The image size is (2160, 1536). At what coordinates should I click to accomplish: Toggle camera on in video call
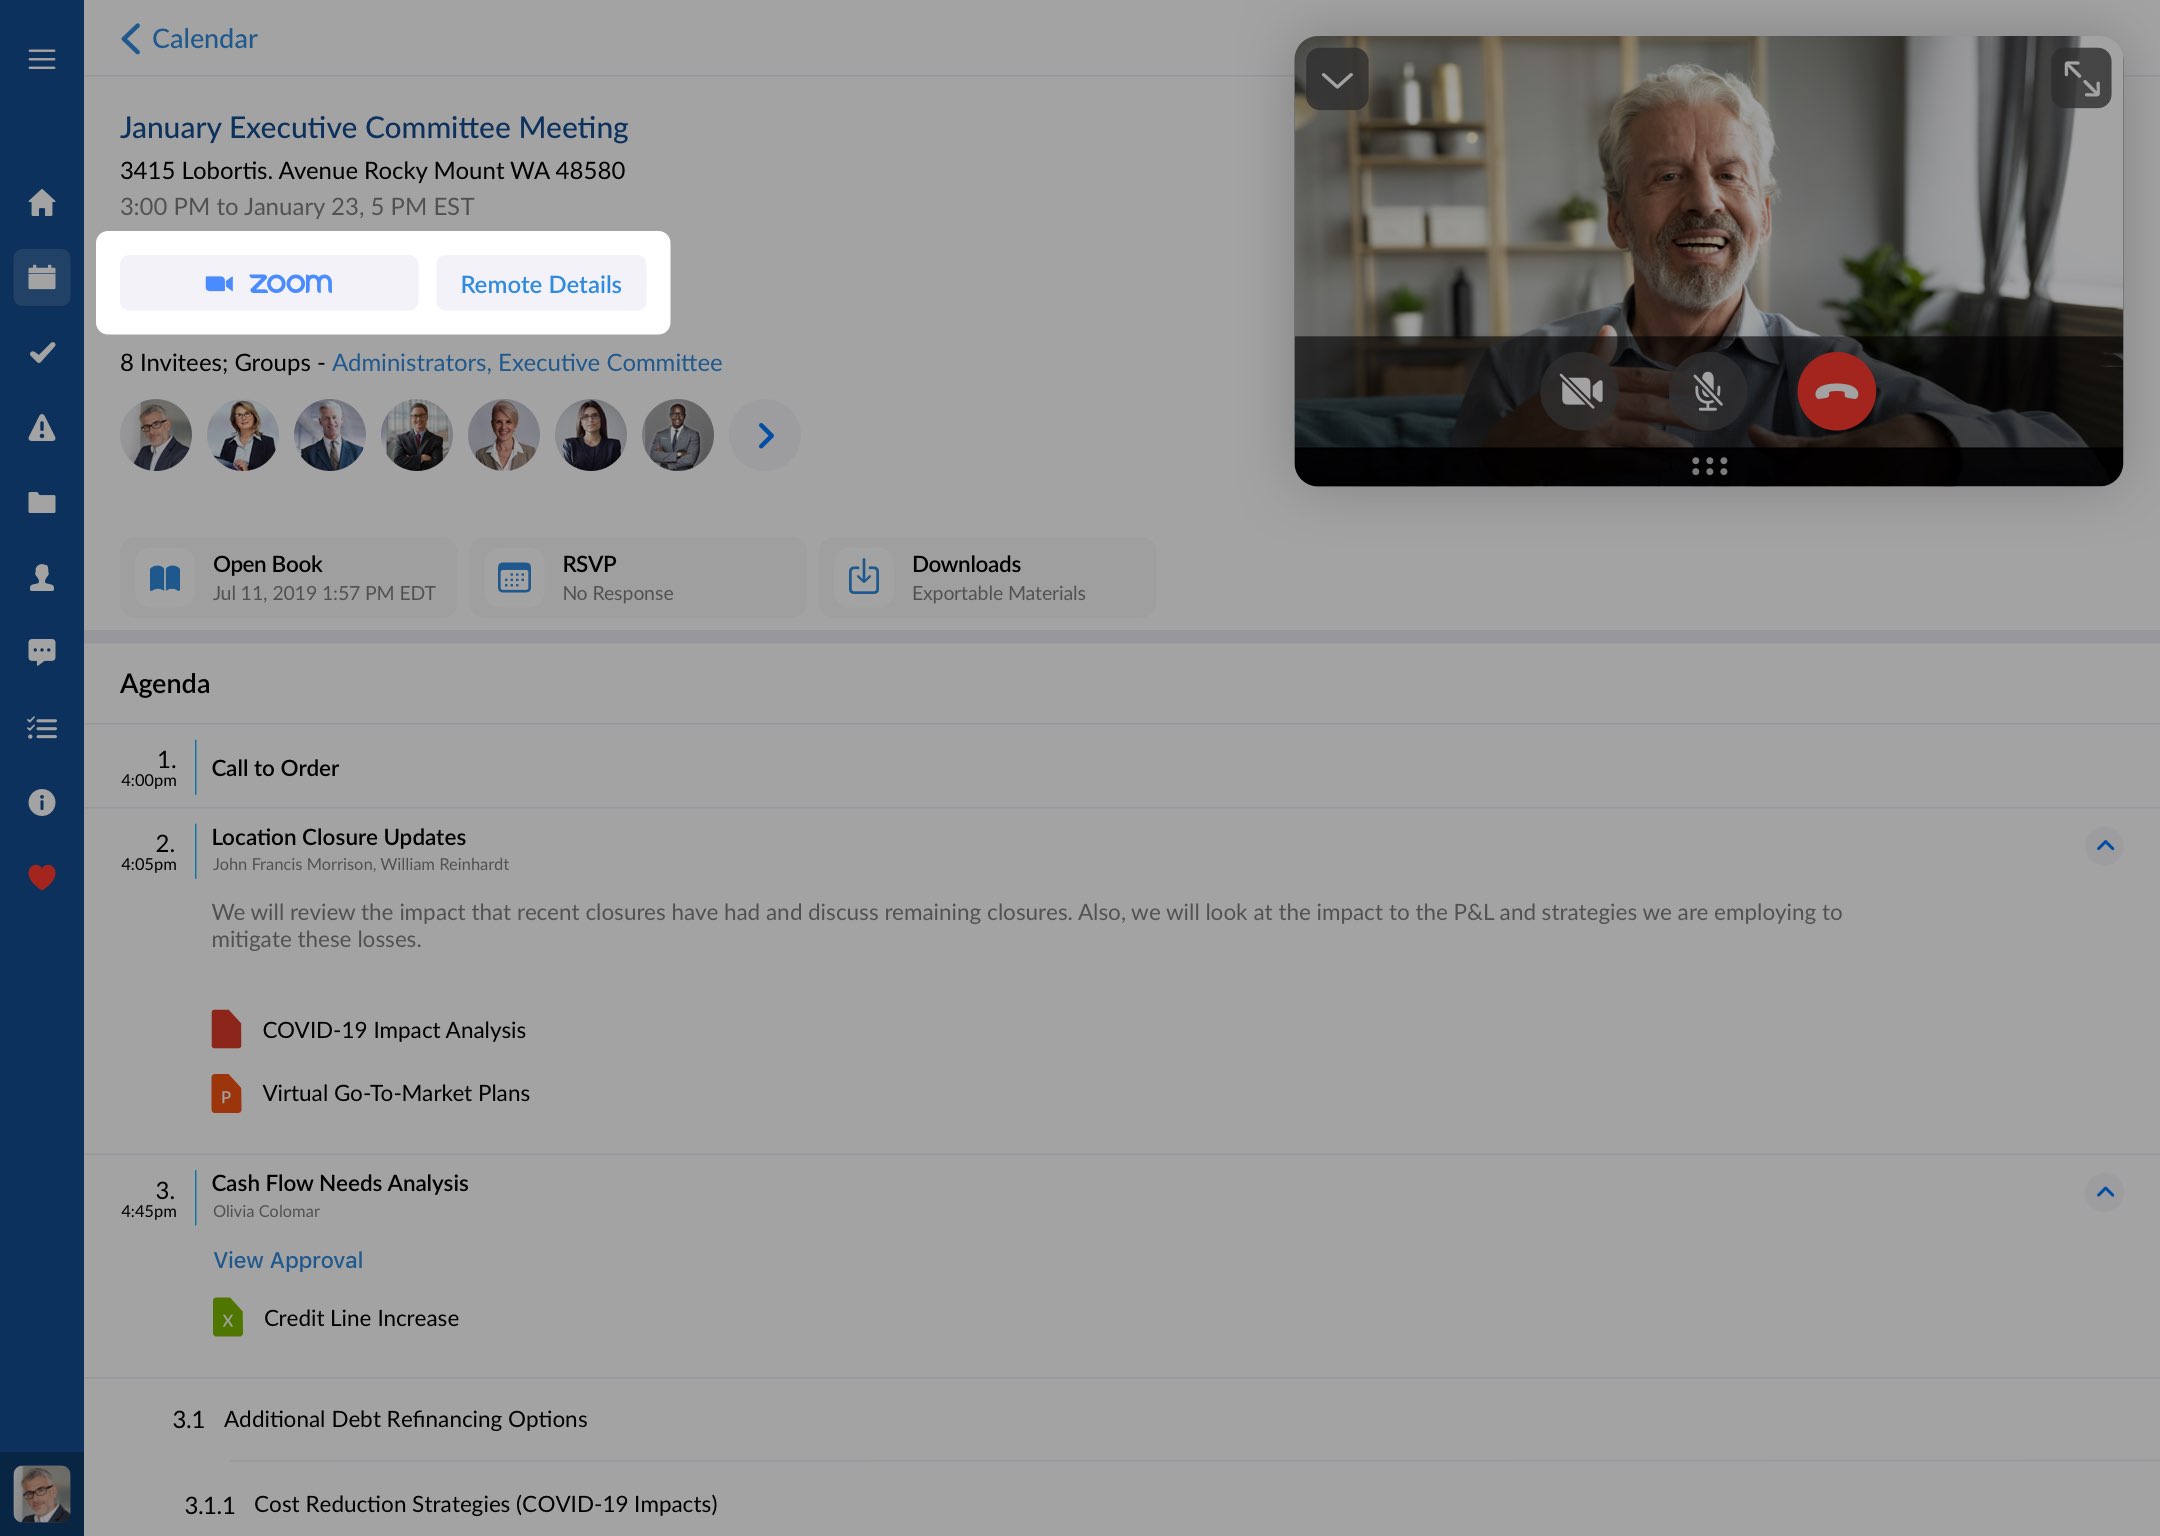[1580, 392]
